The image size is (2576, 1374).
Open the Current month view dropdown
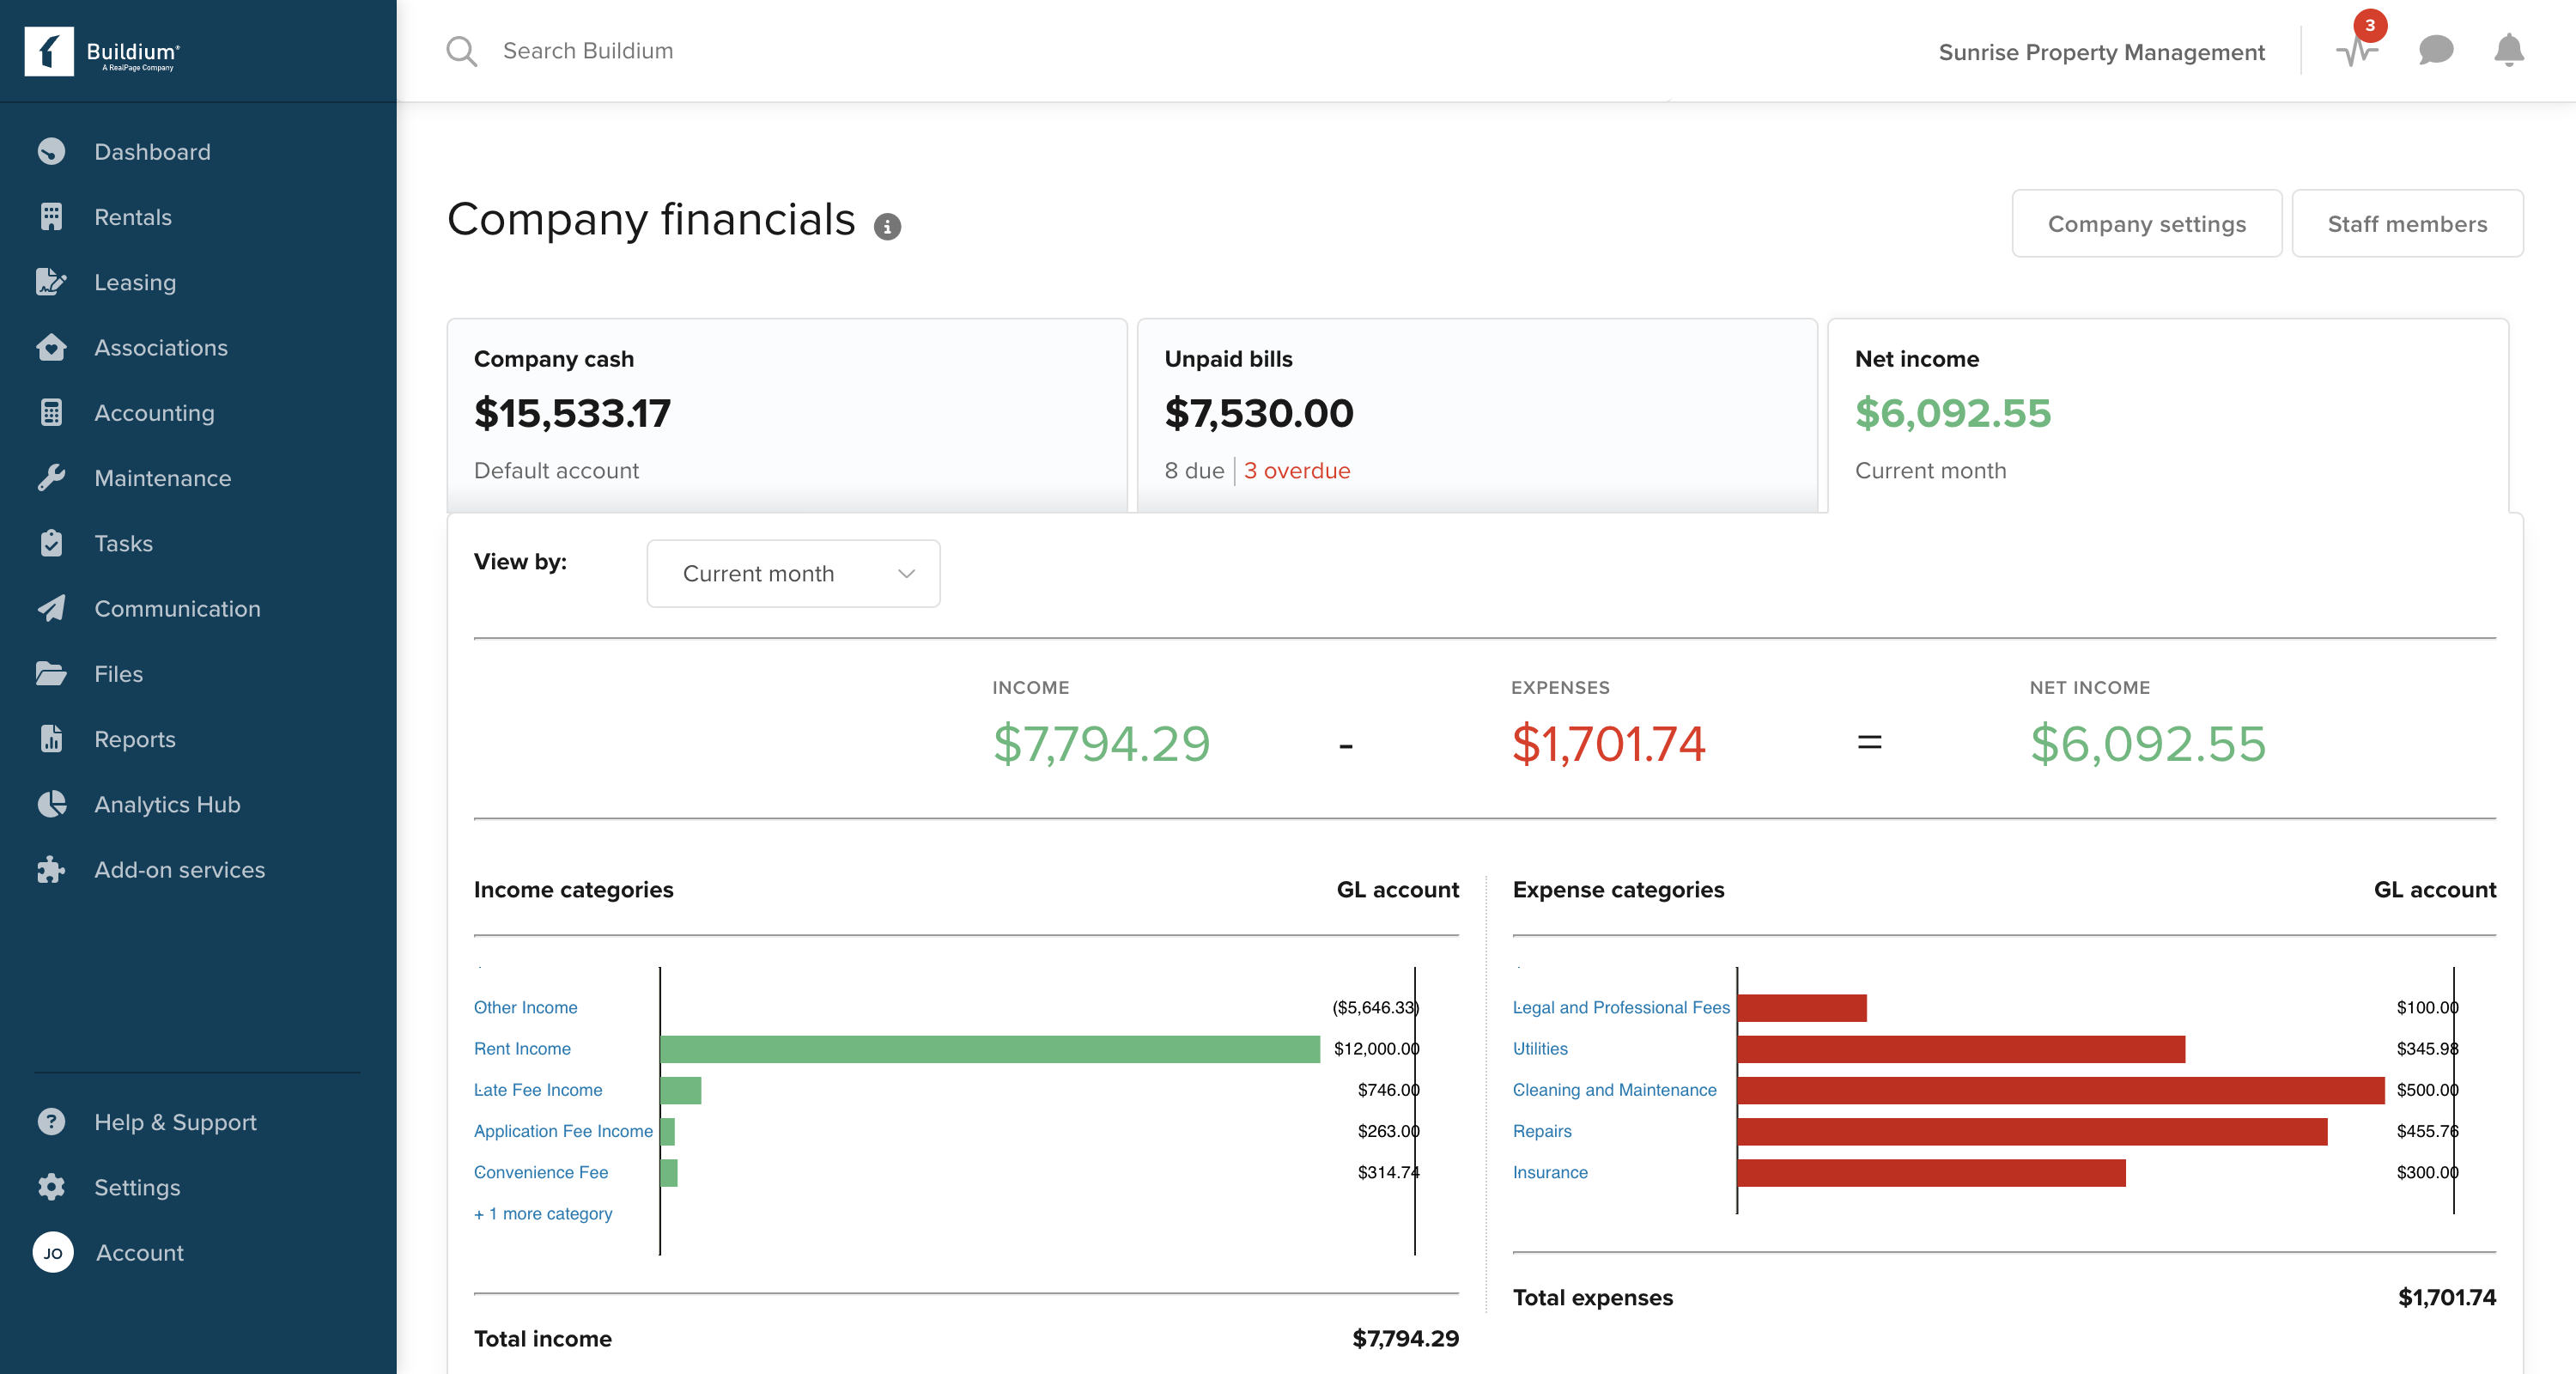click(793, 573)
